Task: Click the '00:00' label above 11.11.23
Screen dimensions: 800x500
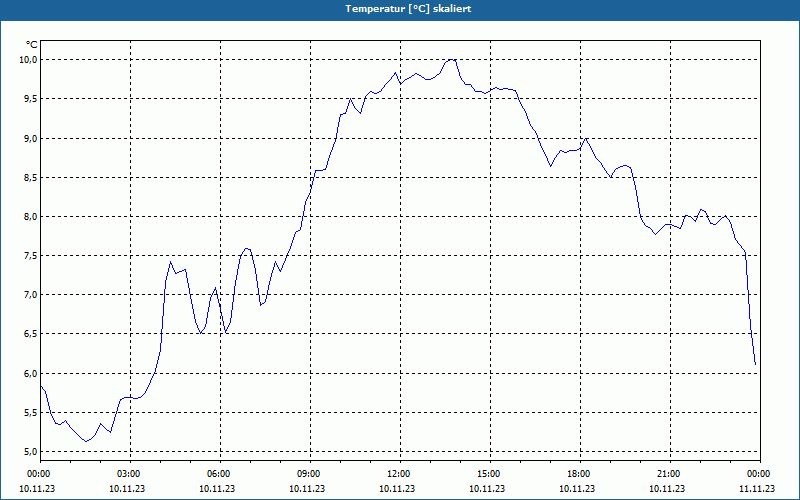Action: pyautogui.click(x=760, y=474)
